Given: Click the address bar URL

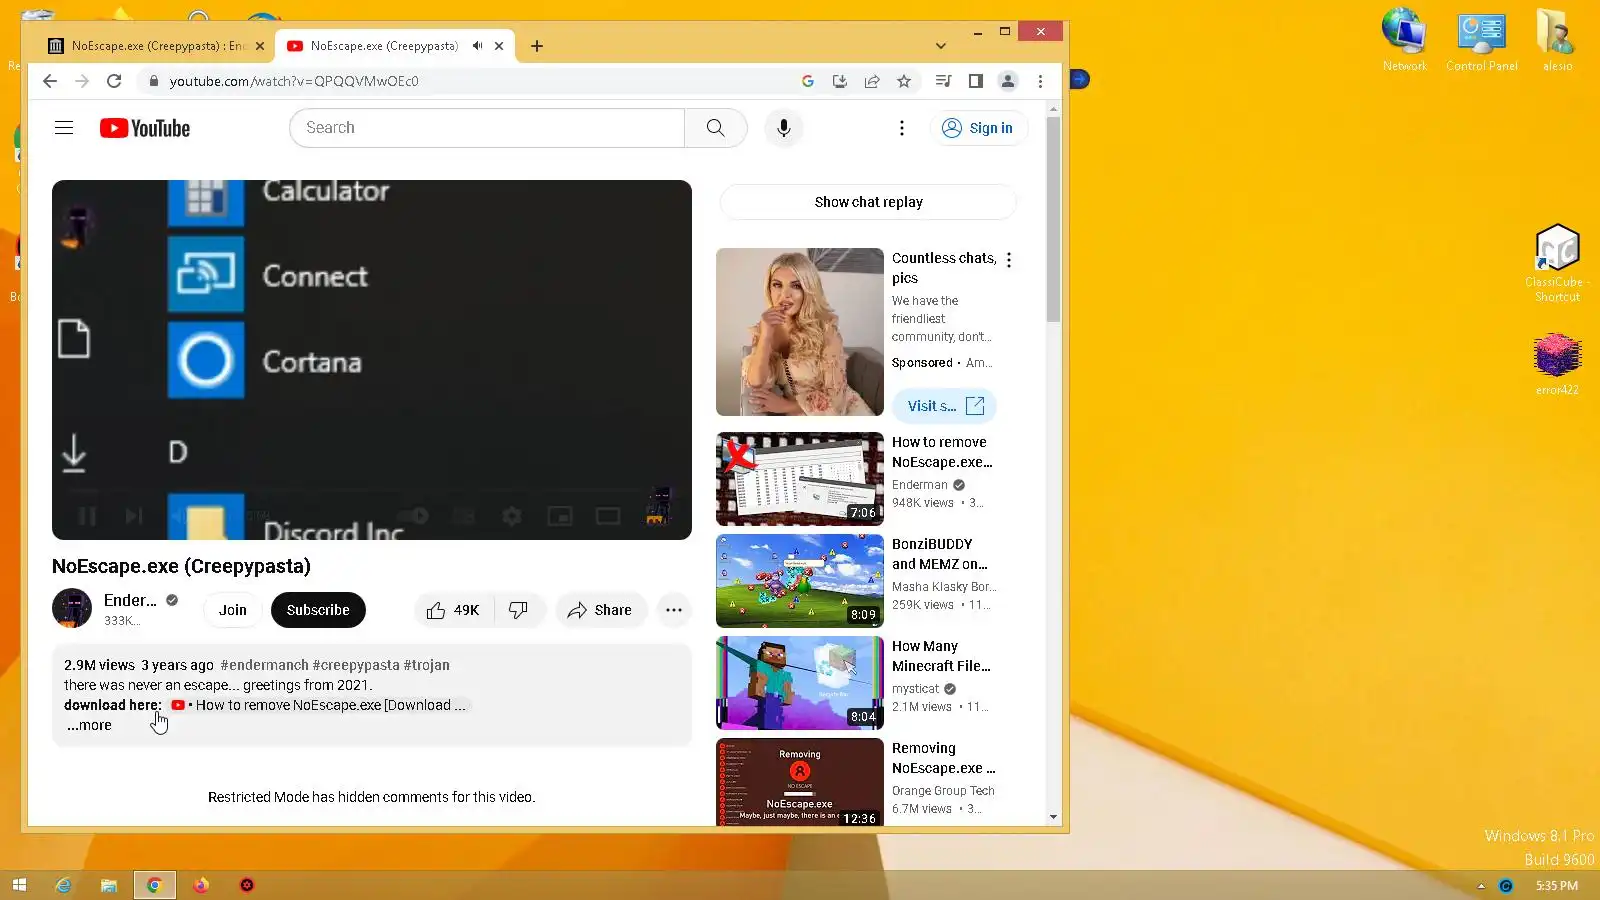Looking at the screenshot, I should pos(294,81).
